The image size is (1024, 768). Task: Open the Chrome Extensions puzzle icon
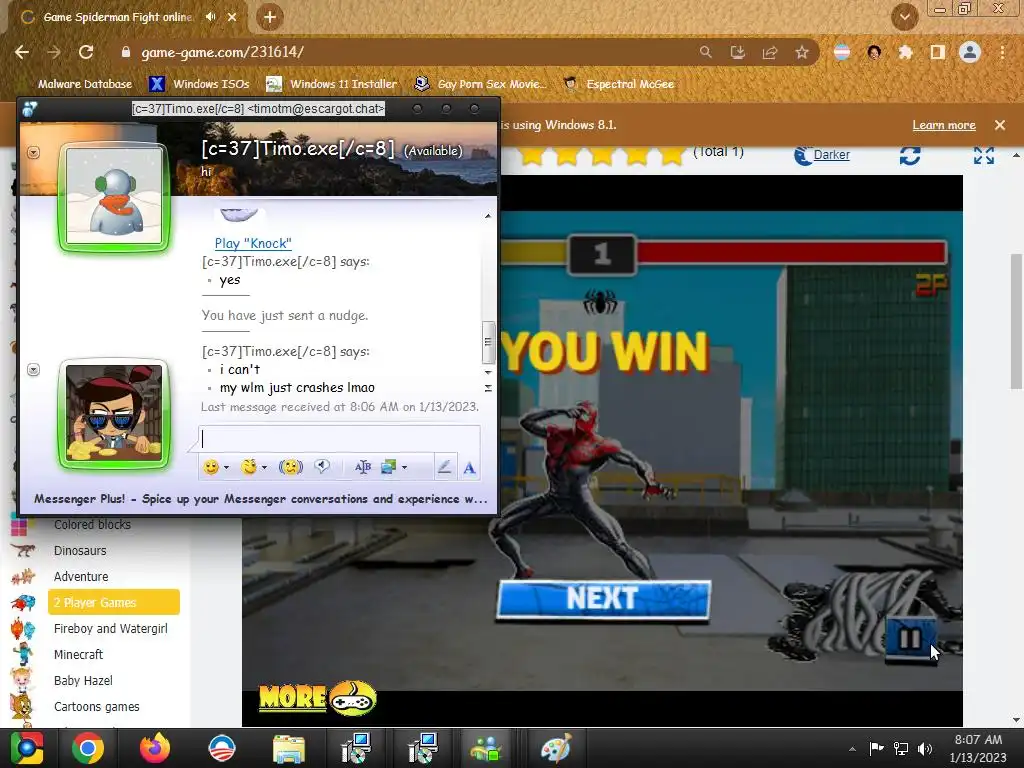point(905,52)
